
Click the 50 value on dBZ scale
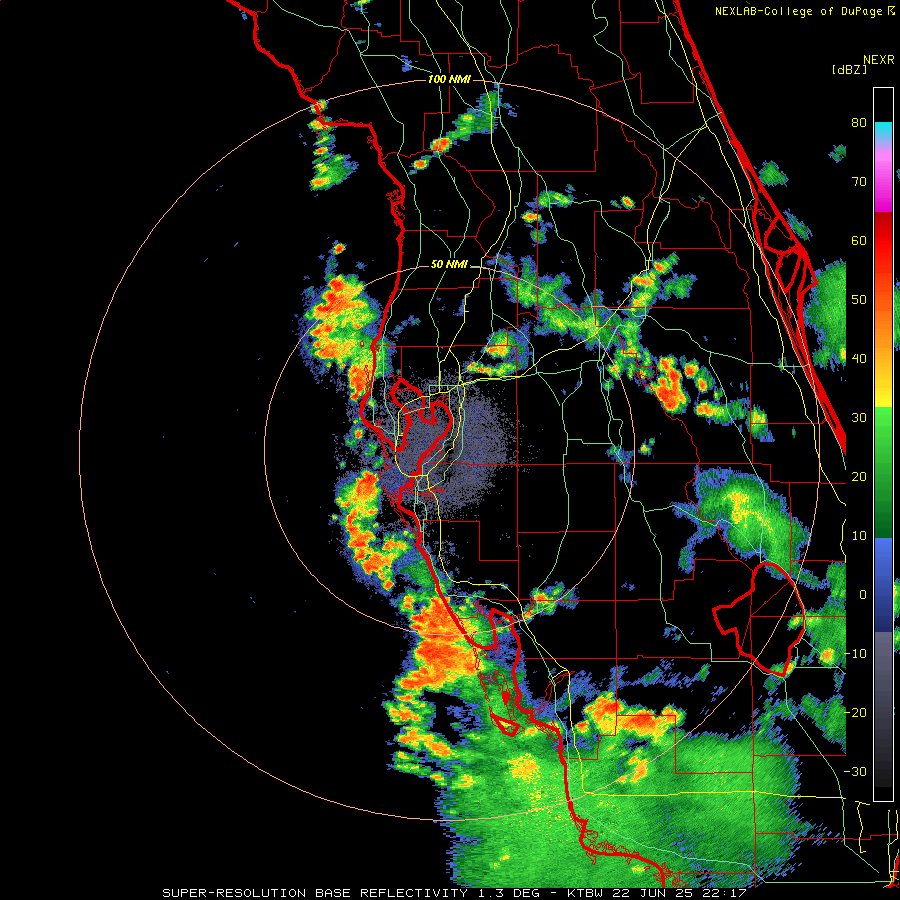[x=859, y=300]
